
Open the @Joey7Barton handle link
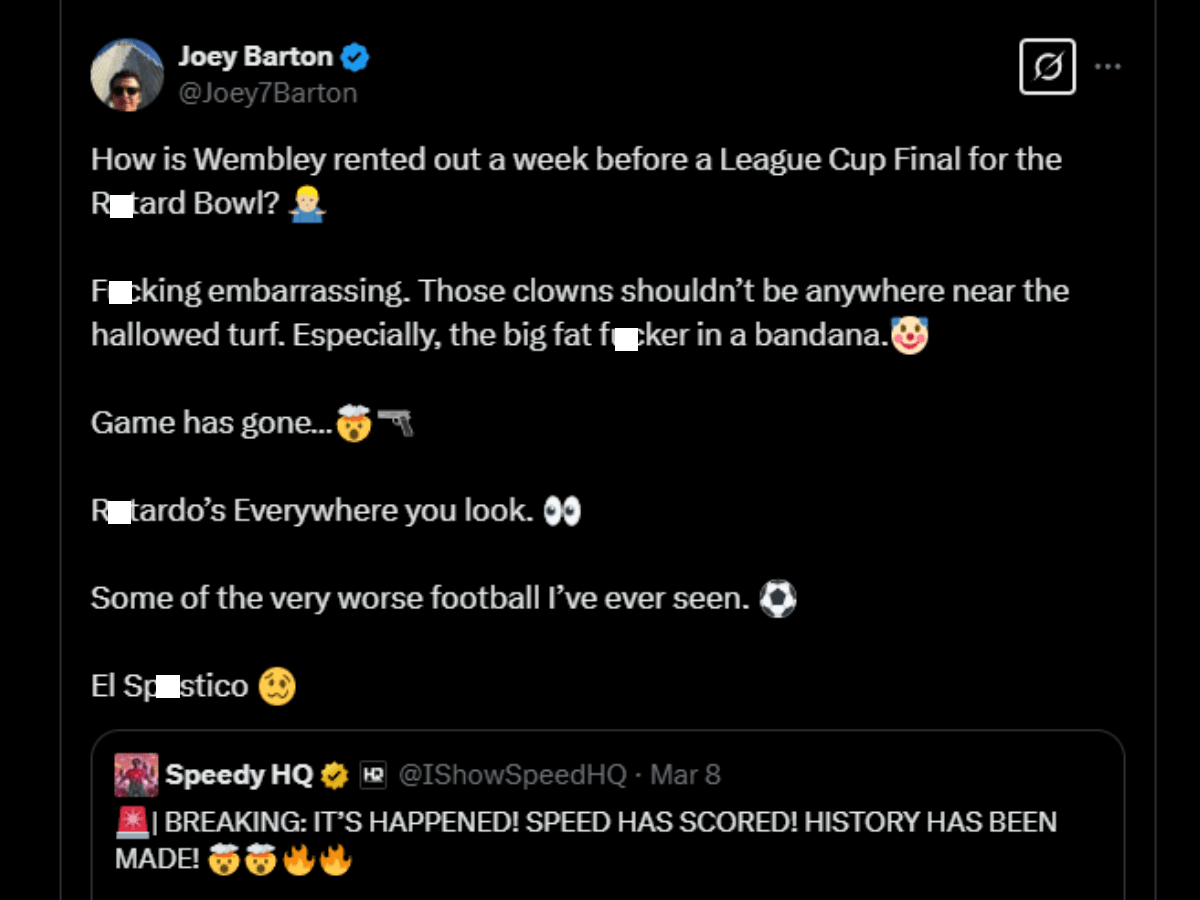click(268, 92)
